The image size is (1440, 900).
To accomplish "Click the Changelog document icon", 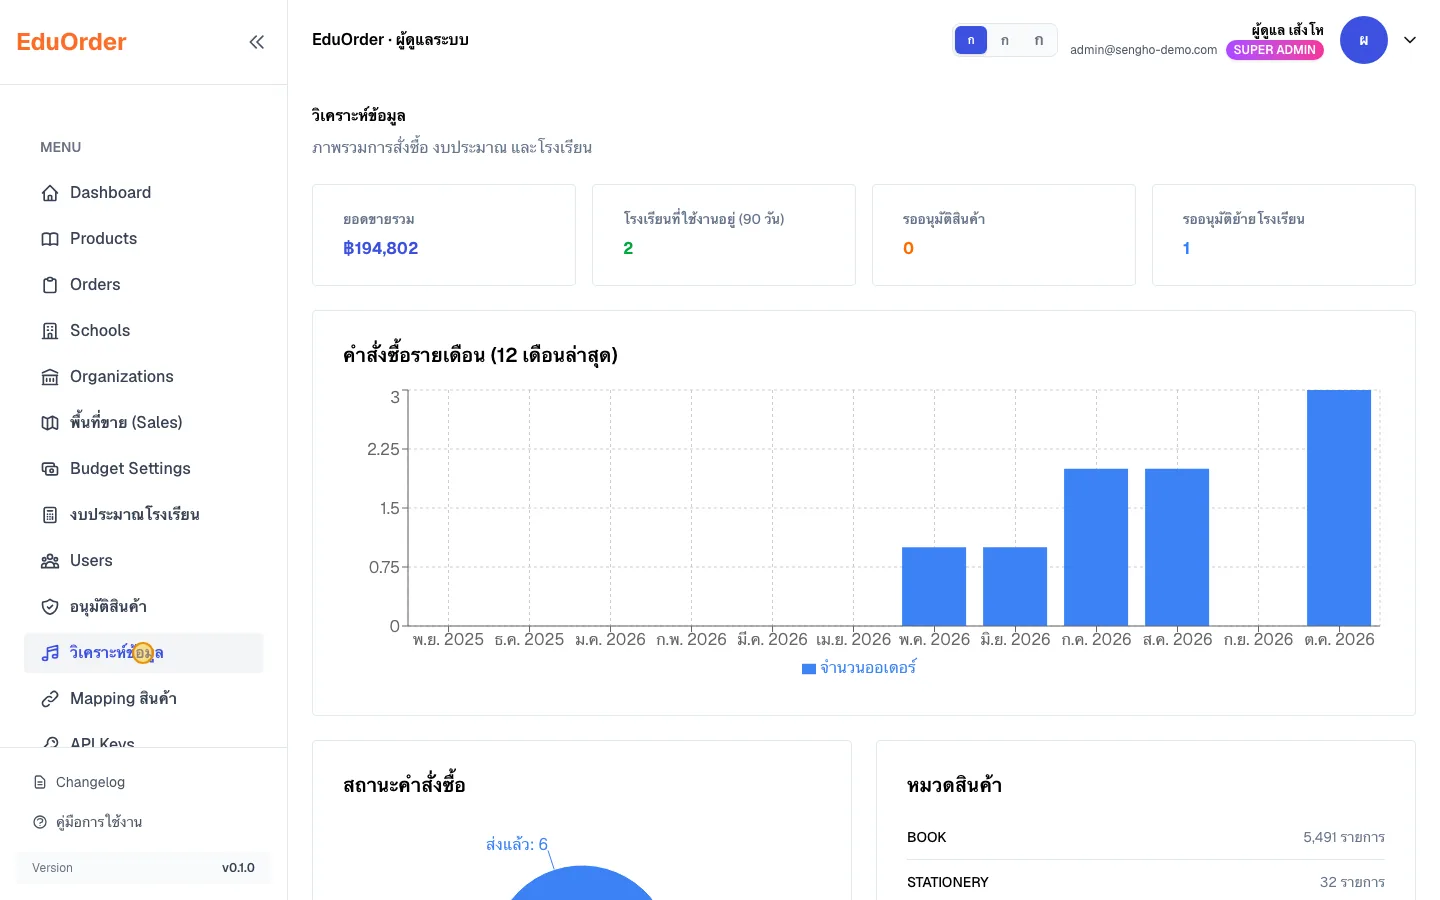I will pyautogui.click(x=40, y=782).
